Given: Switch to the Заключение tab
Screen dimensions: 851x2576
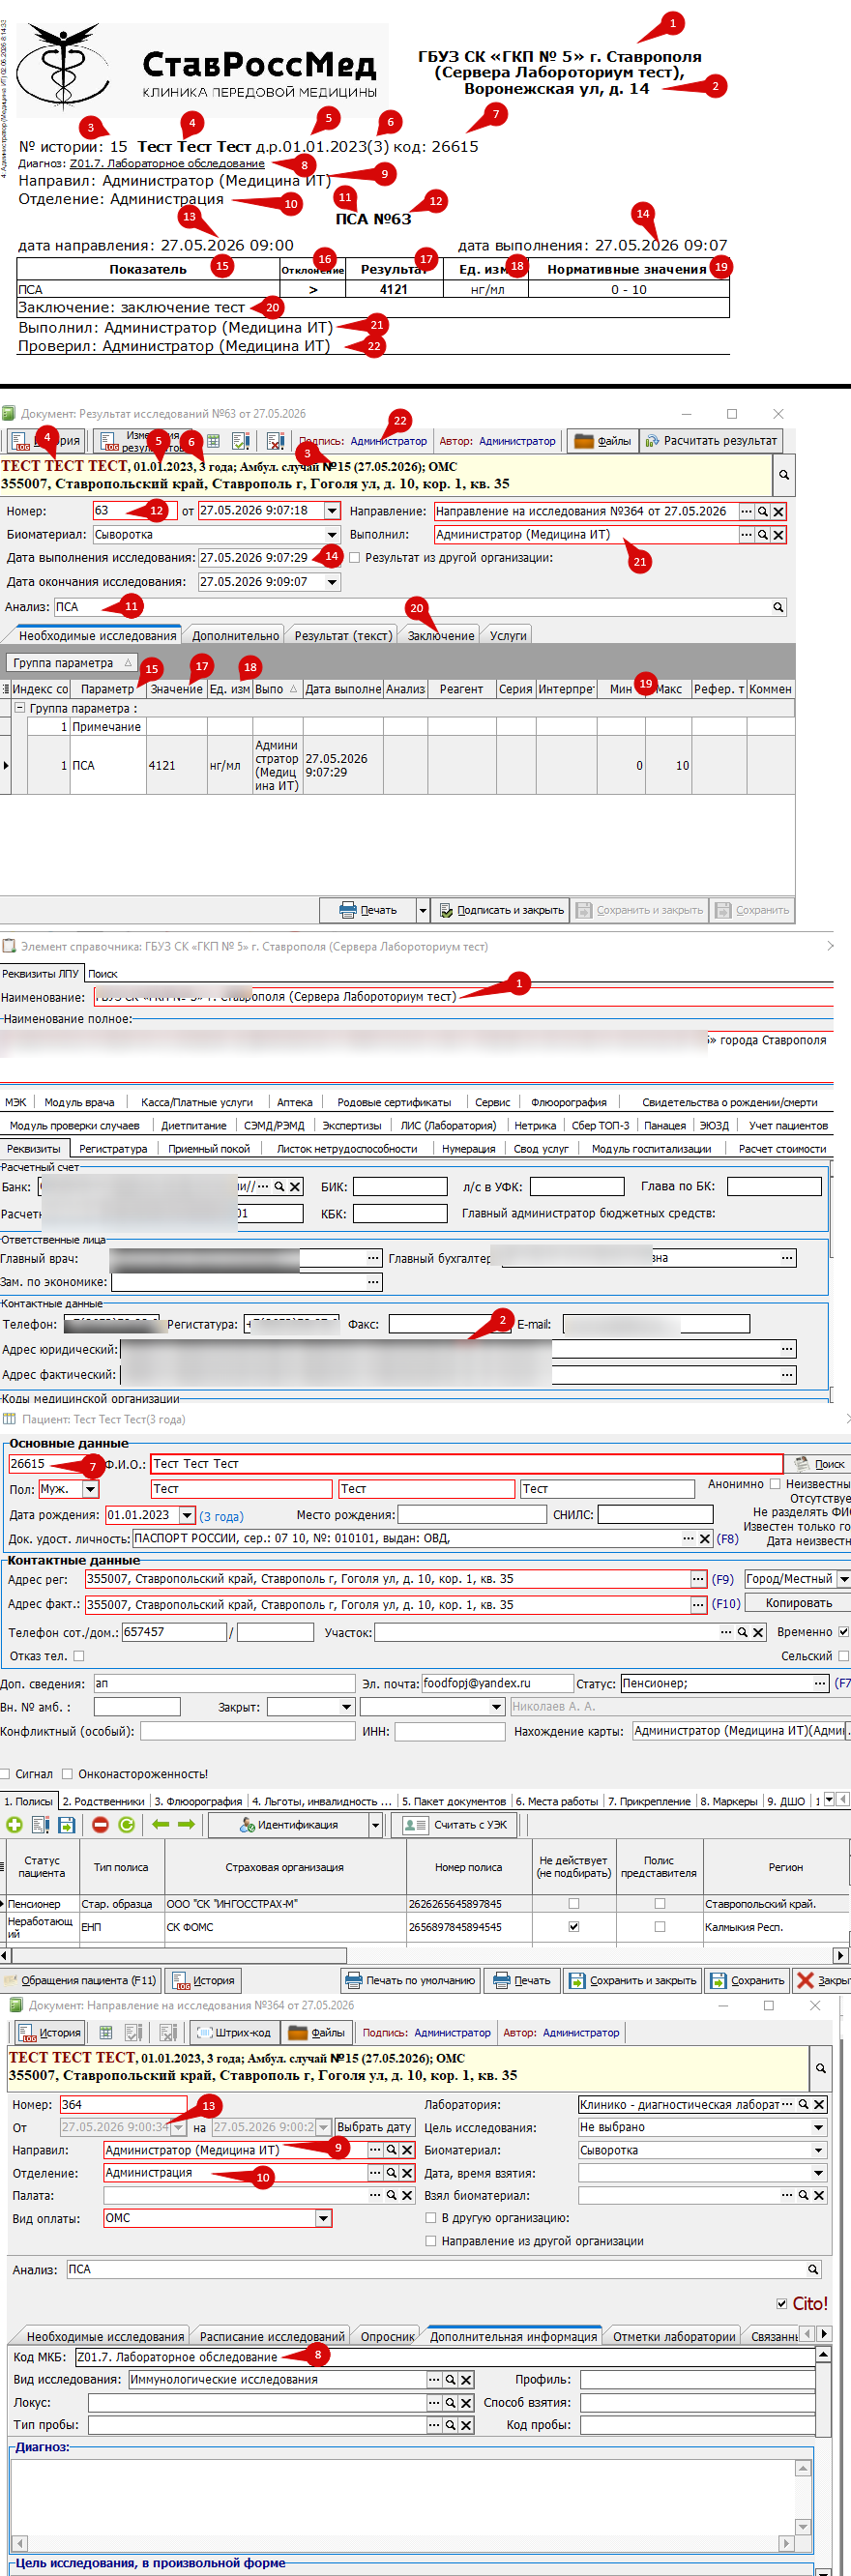Looking at the screenshot, I should pyautogui.click(x=441, y=636).
